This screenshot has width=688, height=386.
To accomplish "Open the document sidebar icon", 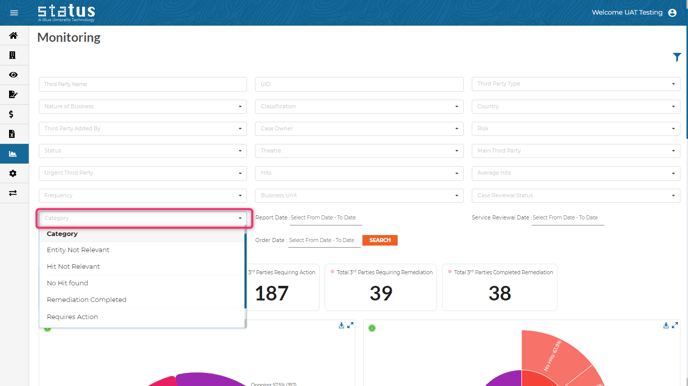I will click(12, 134).
